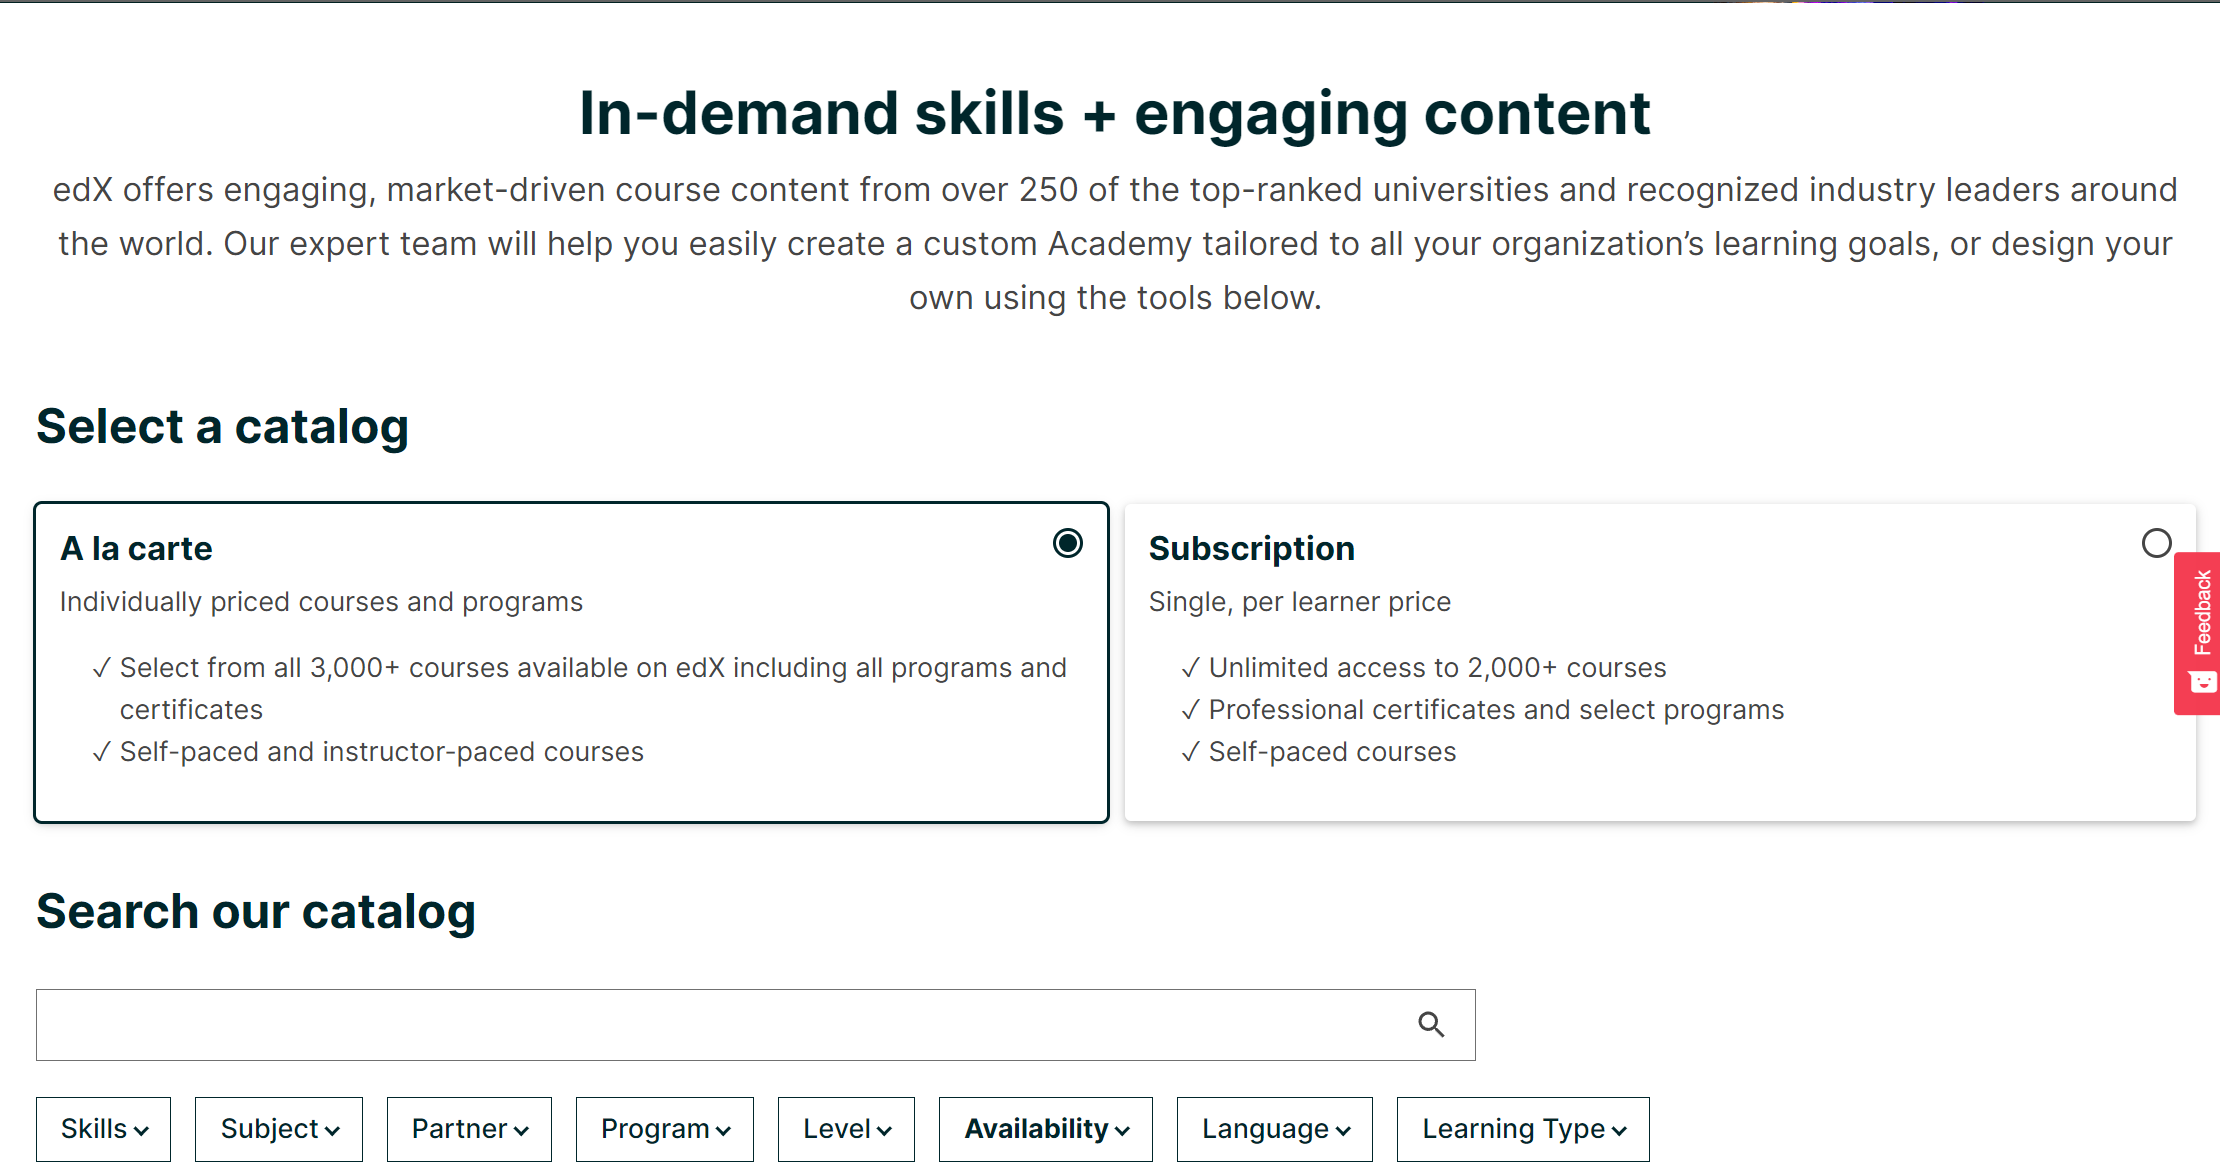2220x1175 pixels.
Task: Select the Subscription catalog card
Action: pyautogui.click(x=1660, y=660)
